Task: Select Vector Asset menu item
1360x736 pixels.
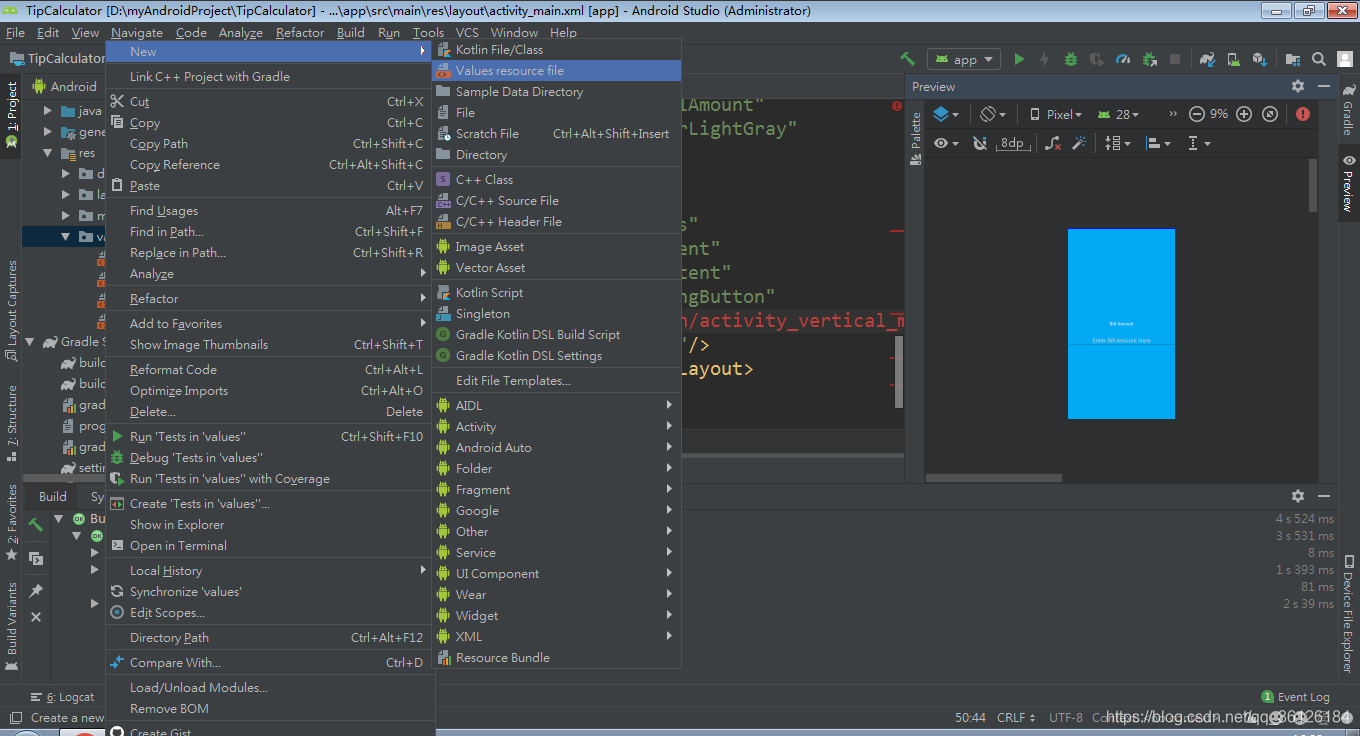Action: (556, 267)
